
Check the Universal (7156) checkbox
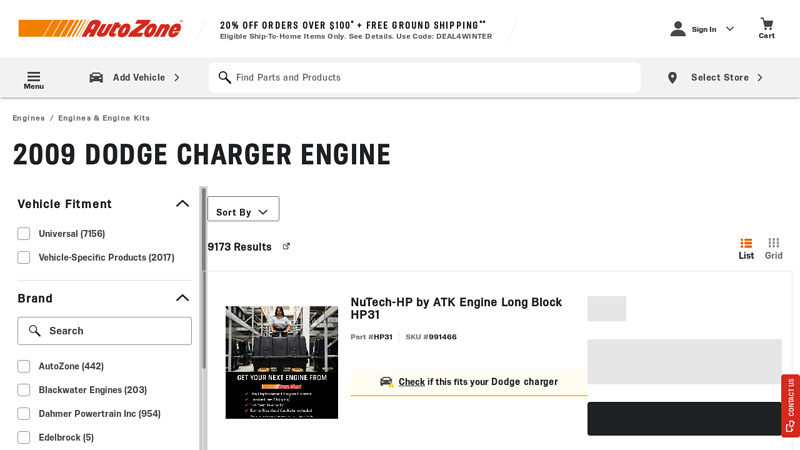pyautogui.click(x=23, y=234)
